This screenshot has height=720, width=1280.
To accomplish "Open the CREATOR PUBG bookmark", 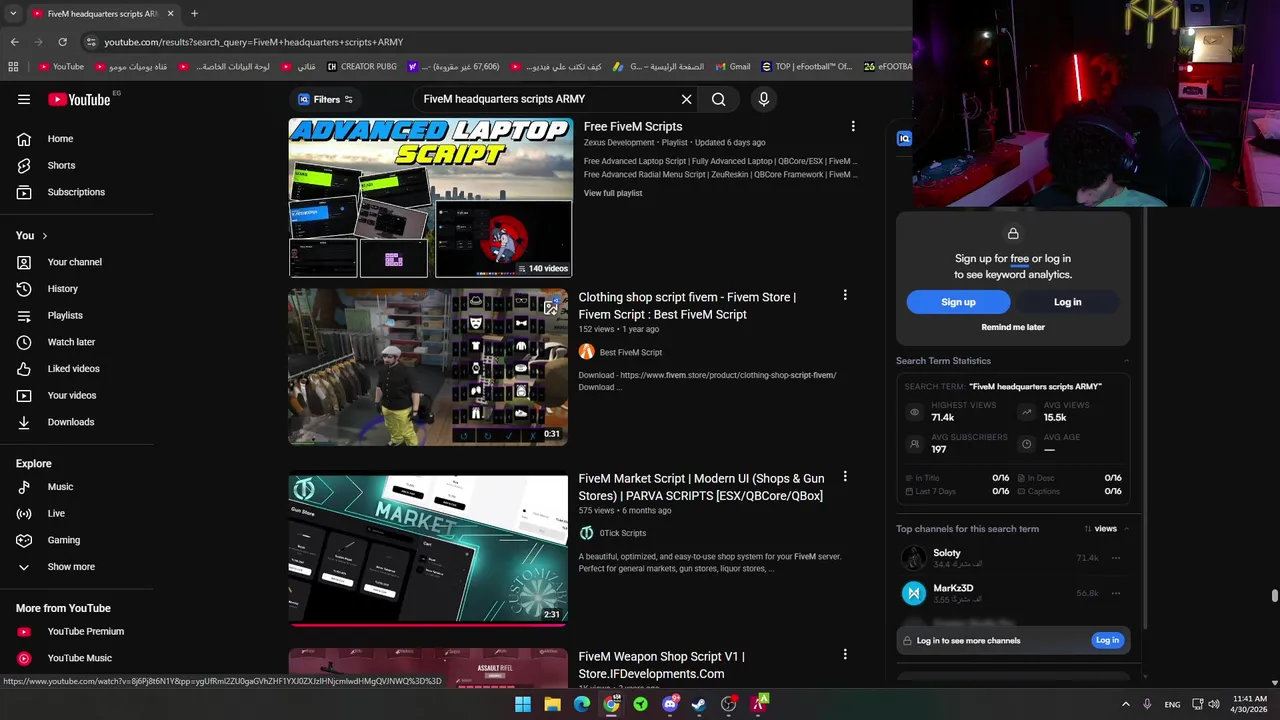I will (x=362, y=67).
